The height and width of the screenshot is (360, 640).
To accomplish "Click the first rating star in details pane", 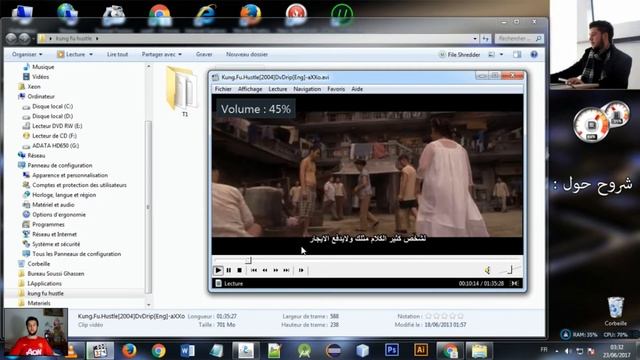I will pos(428,316).
